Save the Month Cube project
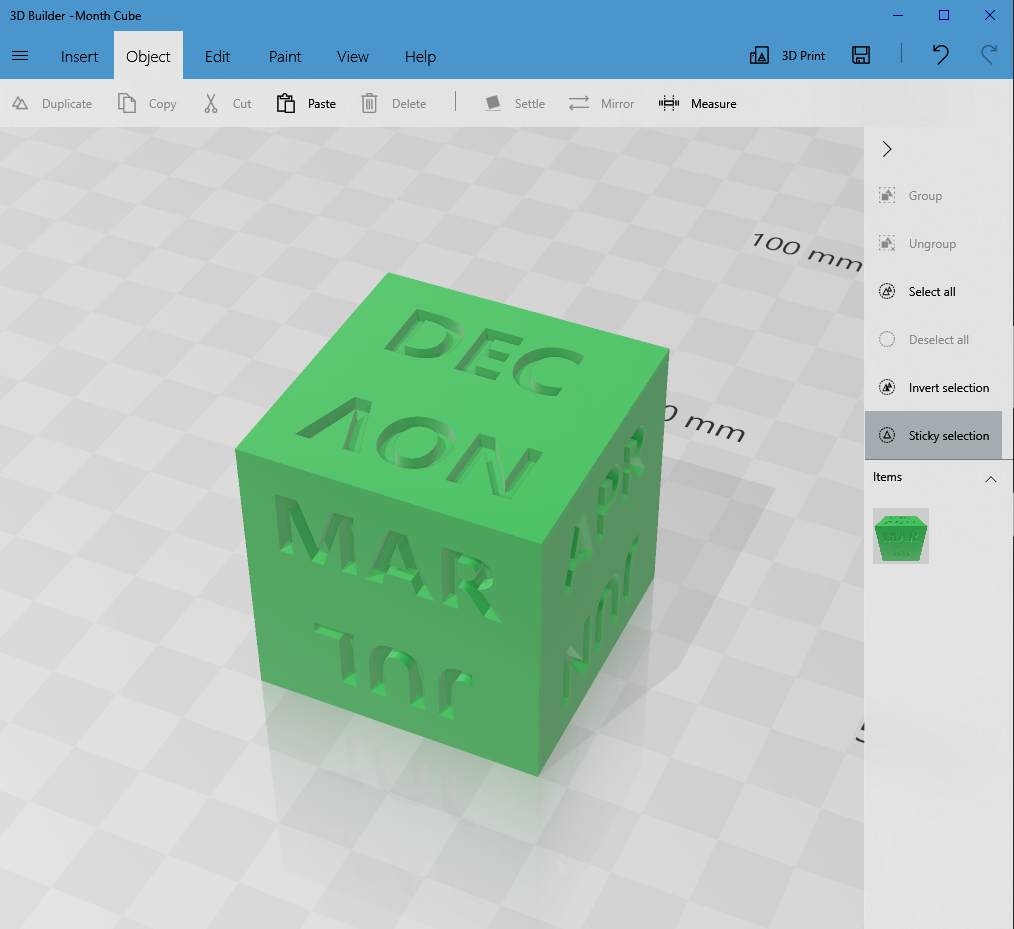Viewport: 1014px width, 929px height. [860, 55]
